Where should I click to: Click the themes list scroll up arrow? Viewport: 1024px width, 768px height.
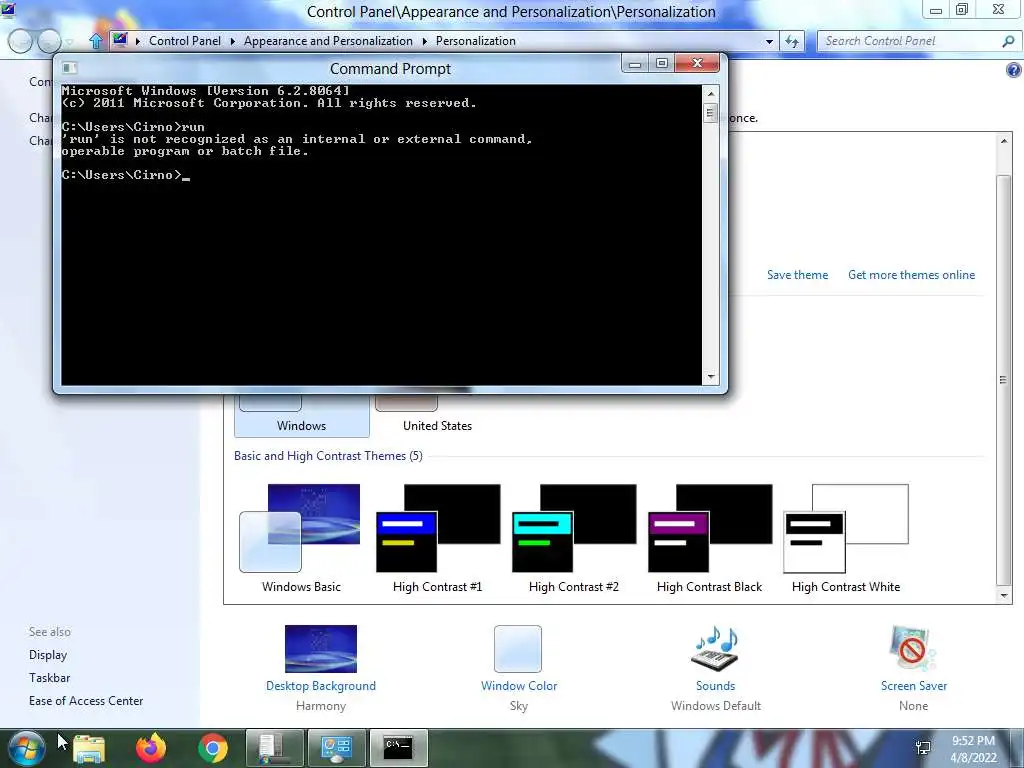(x=1004, y=141)
